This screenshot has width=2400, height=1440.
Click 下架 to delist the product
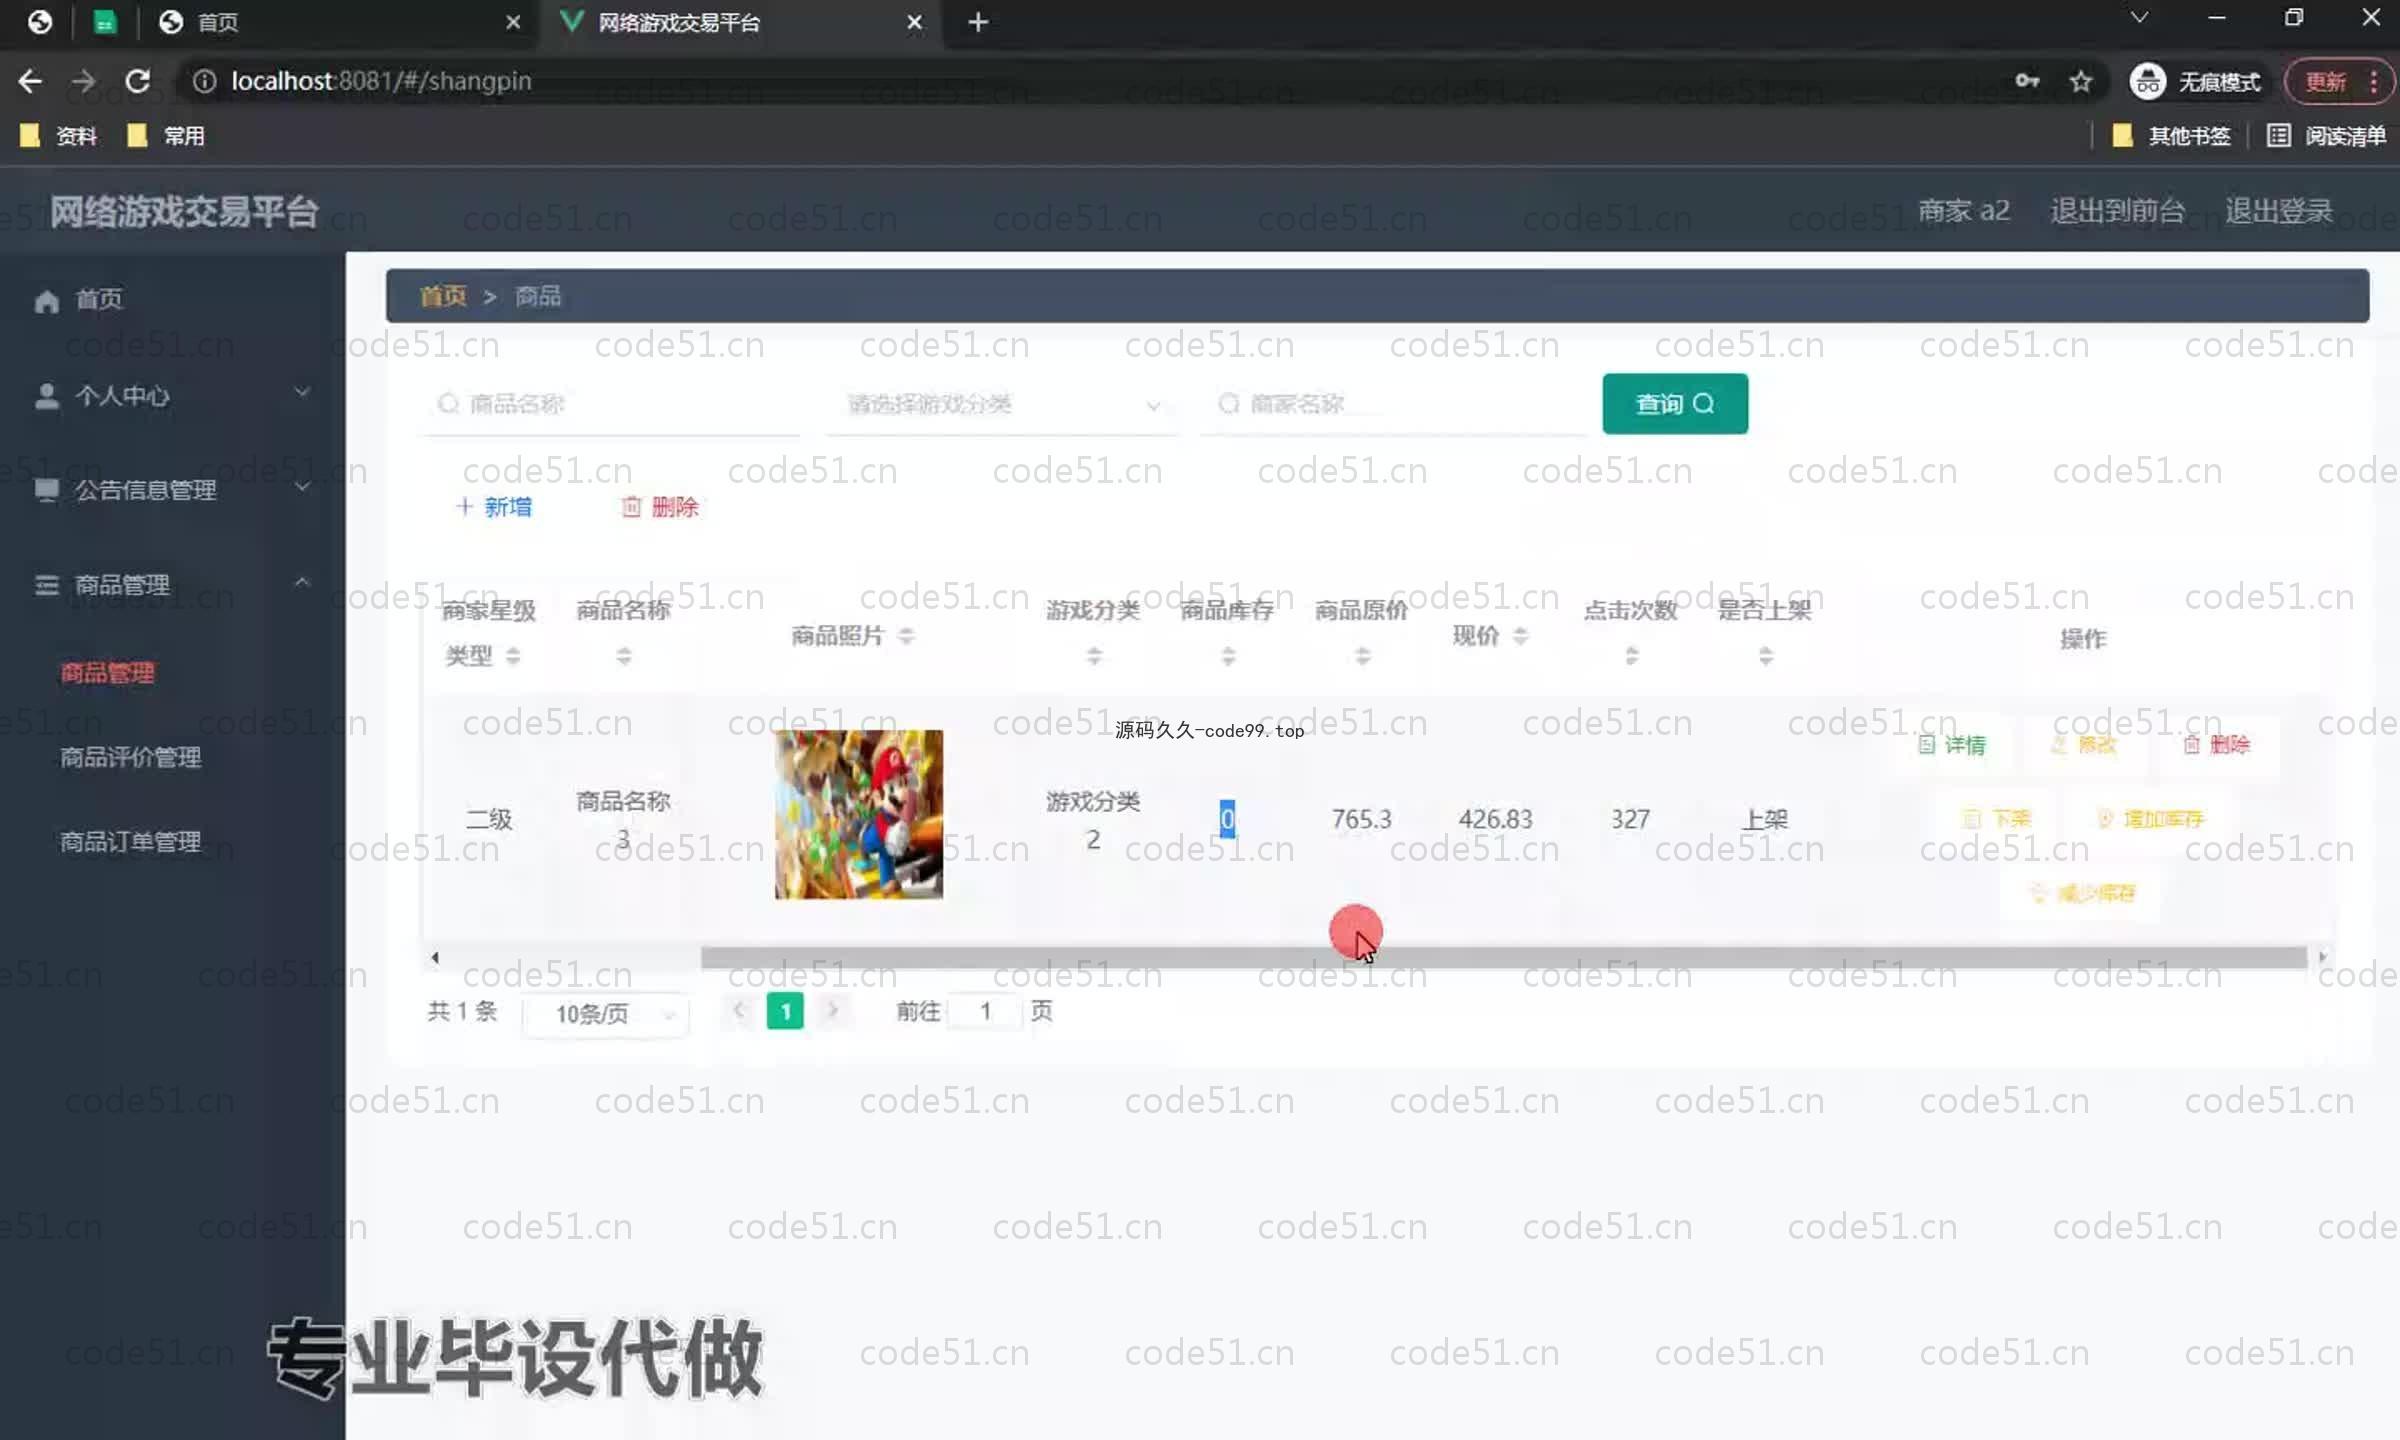1996,819
